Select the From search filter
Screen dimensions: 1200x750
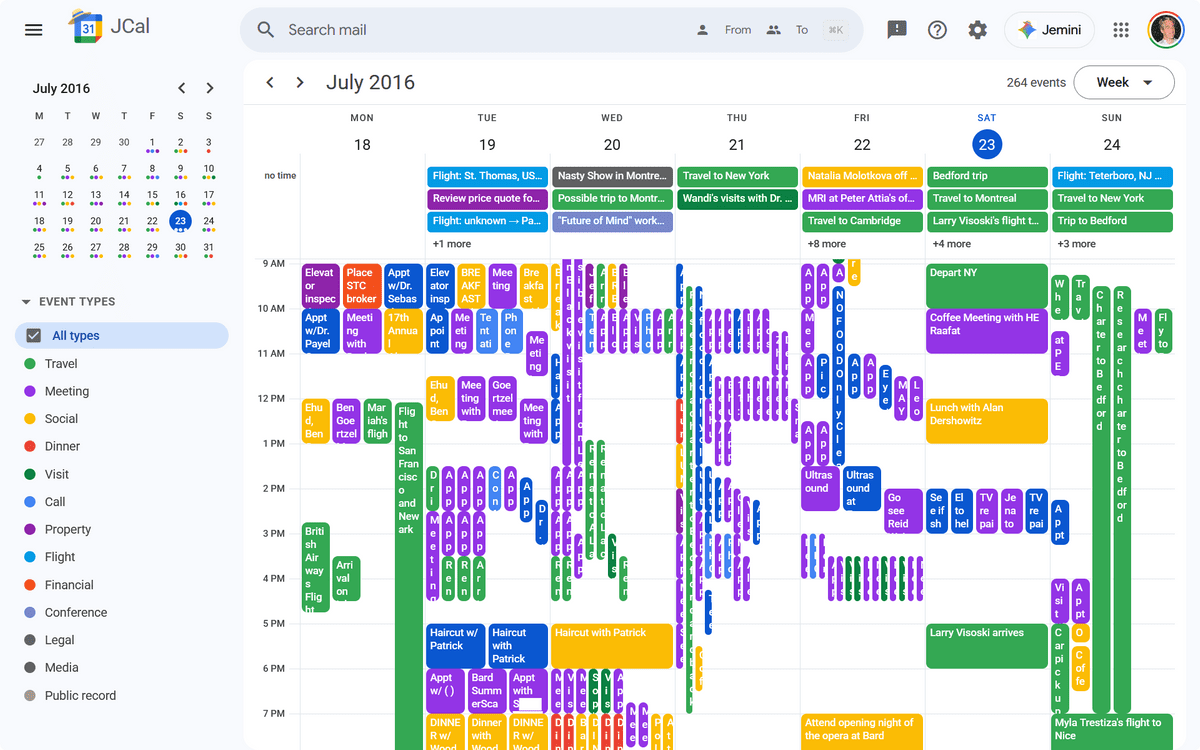(x=724, y=30)
